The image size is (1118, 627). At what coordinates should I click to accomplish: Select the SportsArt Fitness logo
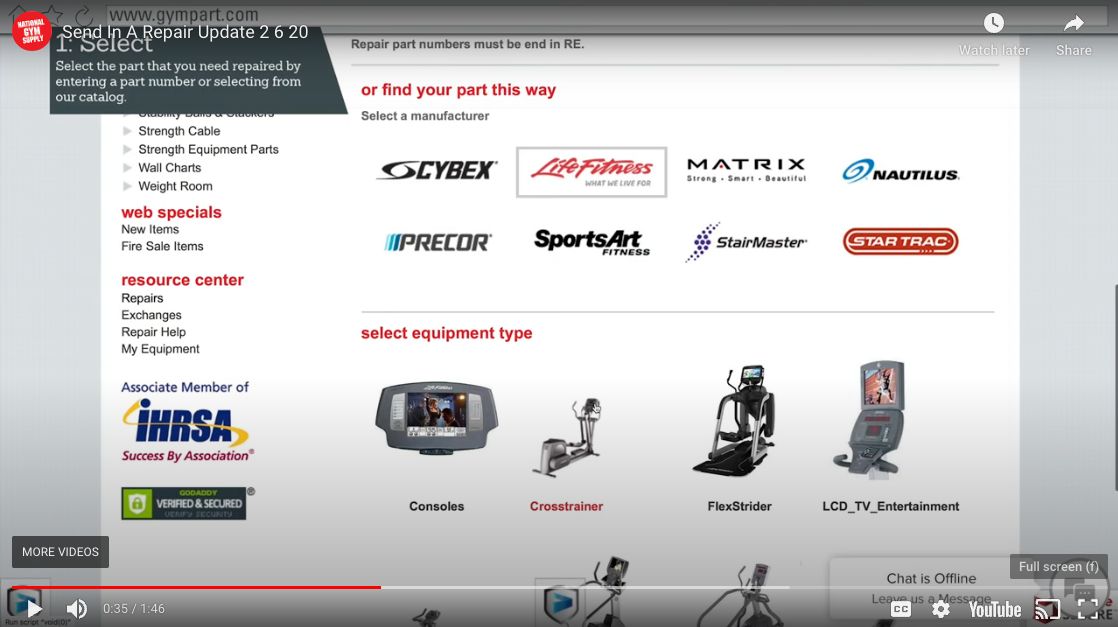(592, 242)
